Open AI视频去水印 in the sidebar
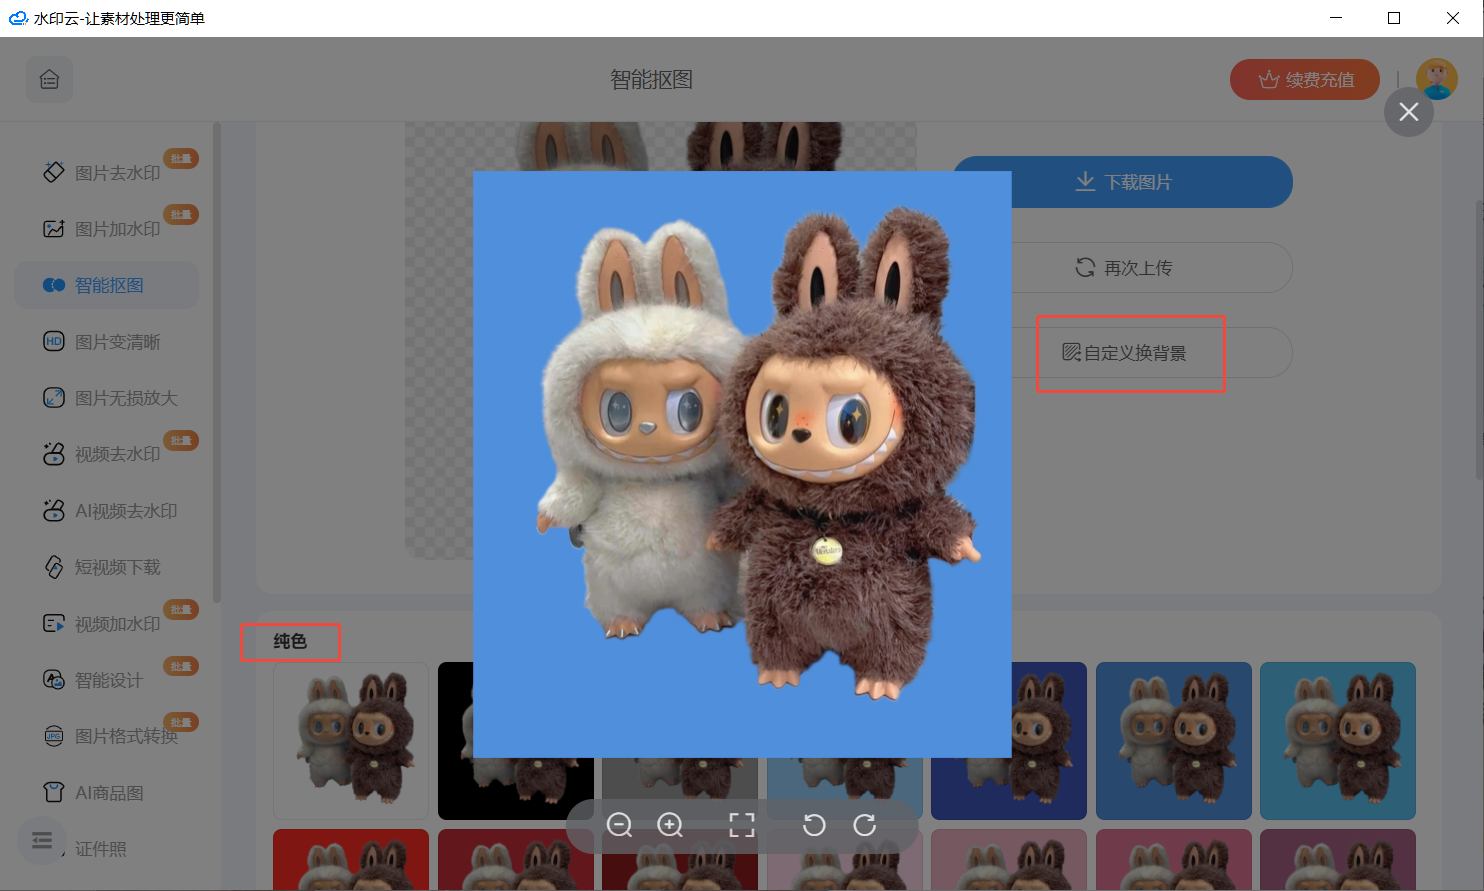Screen dimensions: 1484x891 tap(107, 511)
